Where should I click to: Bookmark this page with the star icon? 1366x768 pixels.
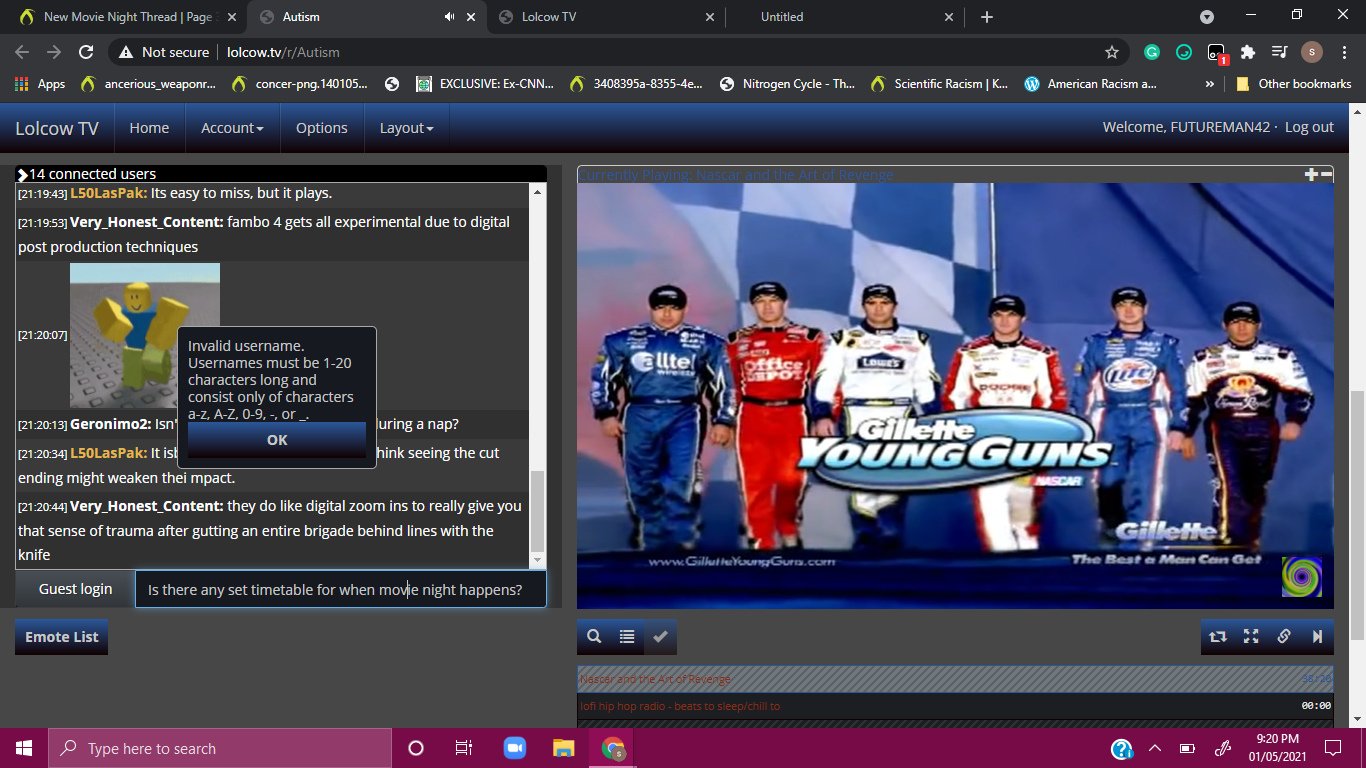point(1112,52)
